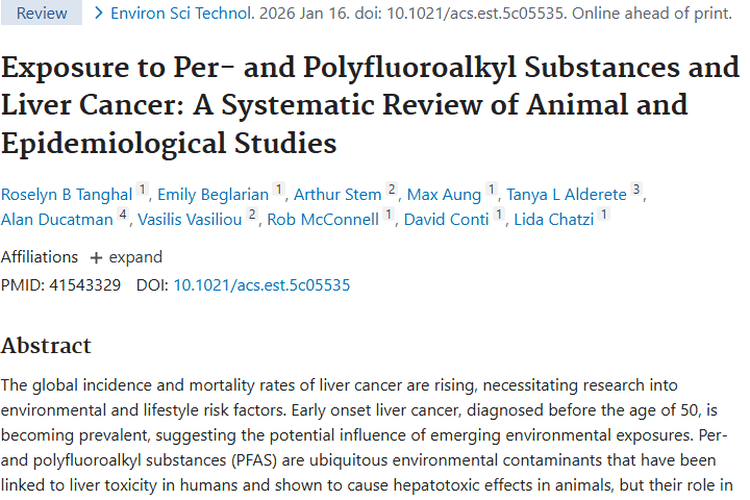Click the chevron before Environ Sci Technol
Screen dimensions: 750x500
point(98,14)
